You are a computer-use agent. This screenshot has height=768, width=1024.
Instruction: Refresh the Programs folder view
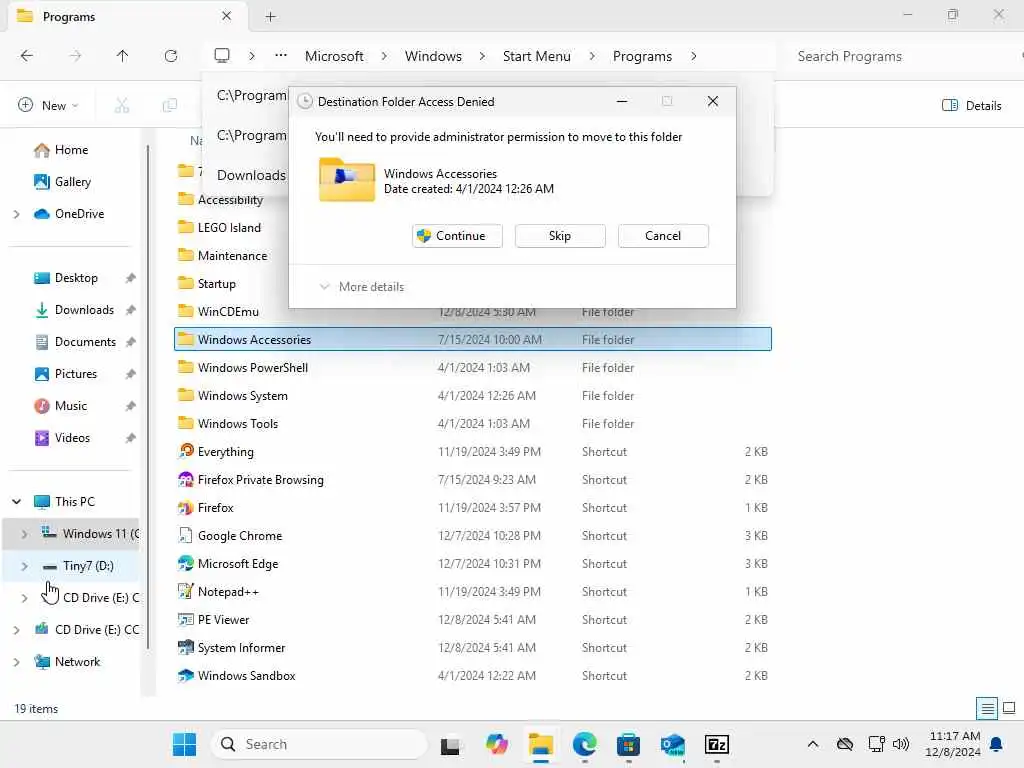click(x=171, y=56)
